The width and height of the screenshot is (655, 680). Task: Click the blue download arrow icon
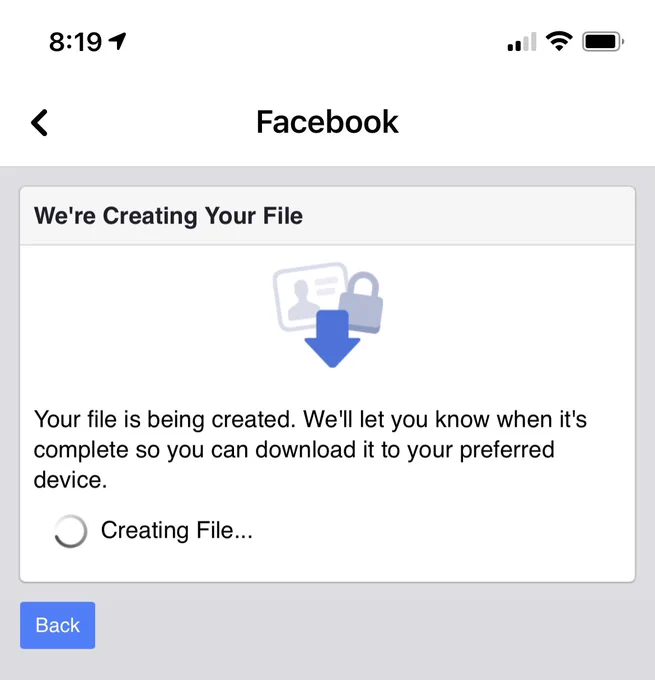point(332,339)
